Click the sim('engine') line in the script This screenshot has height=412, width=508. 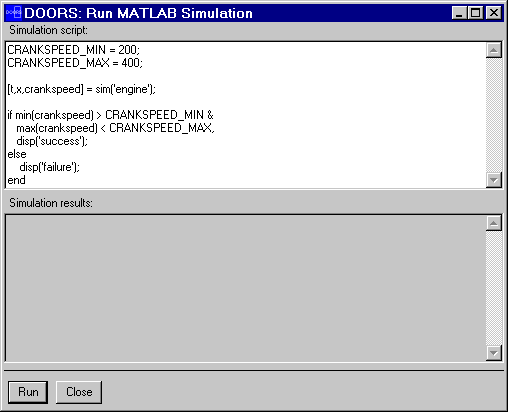(x=81, y=89)
